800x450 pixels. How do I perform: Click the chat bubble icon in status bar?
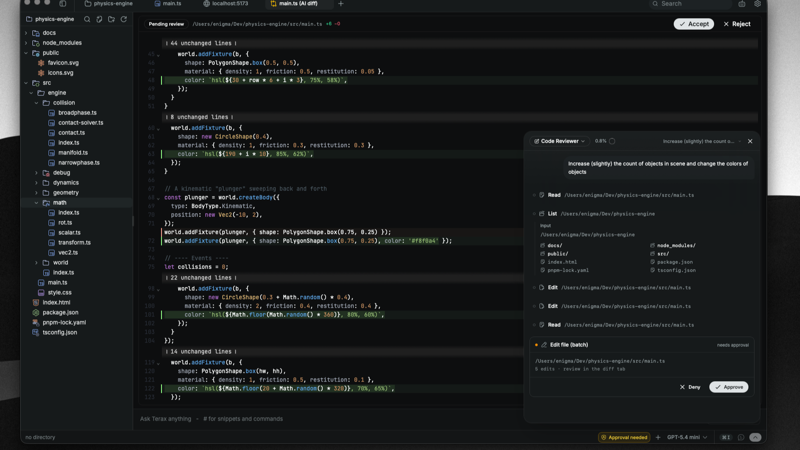click(741, 437)
